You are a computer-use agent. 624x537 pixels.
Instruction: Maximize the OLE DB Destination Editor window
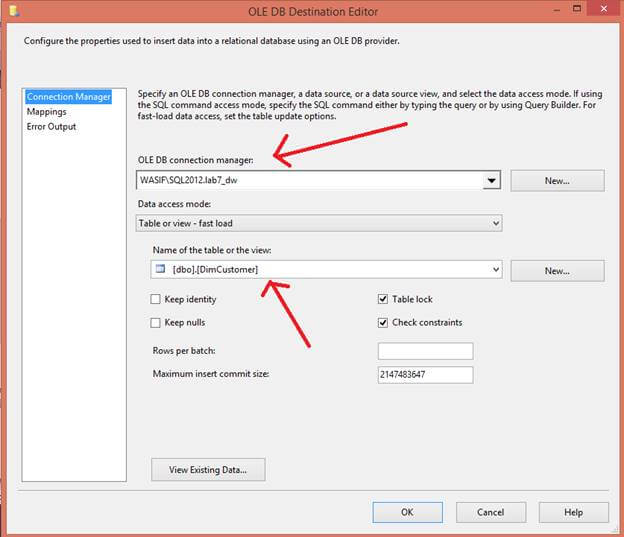pyautogui.click(x=577, y=9)
